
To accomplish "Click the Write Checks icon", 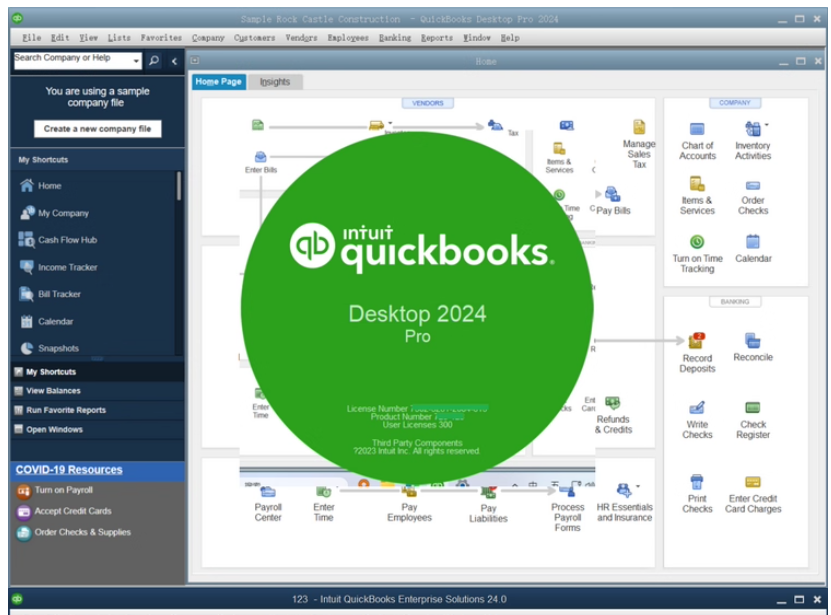I will 694,411.
